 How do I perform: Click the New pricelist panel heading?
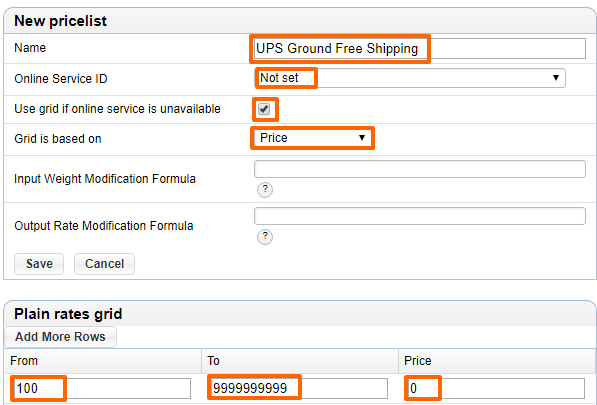[61, 21]
